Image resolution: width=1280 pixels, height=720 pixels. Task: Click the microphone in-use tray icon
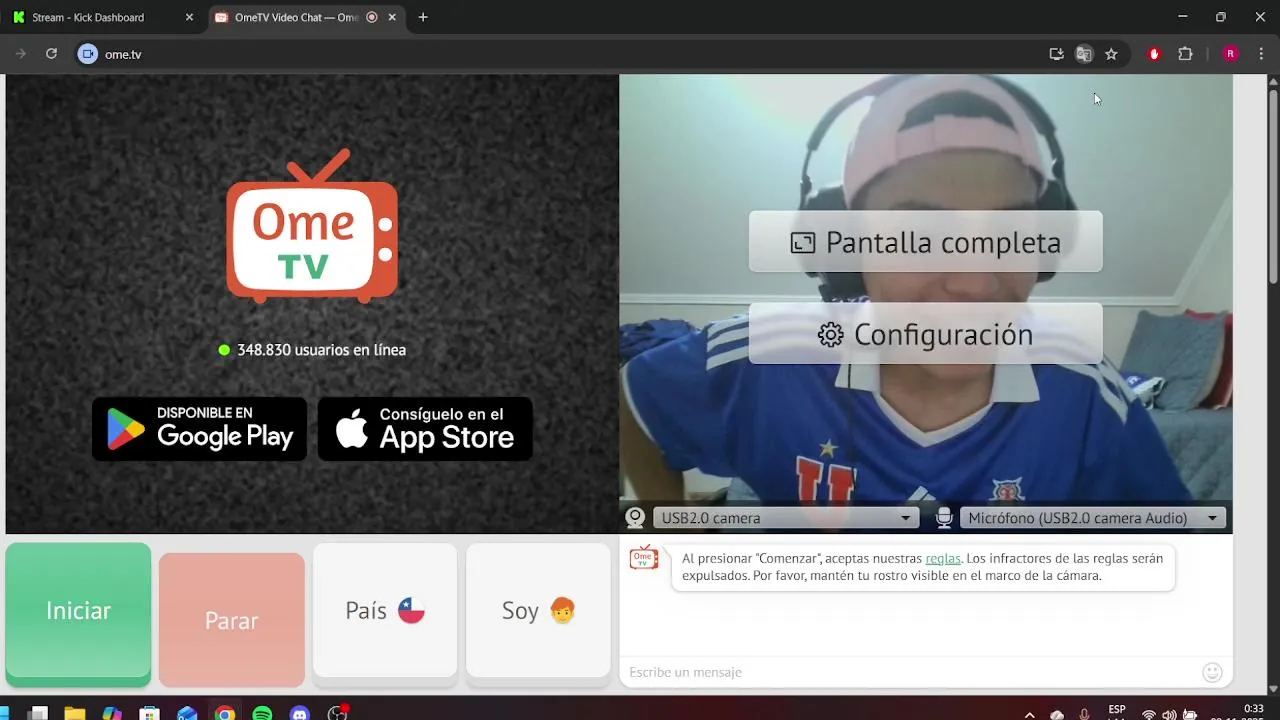pos(1085,715)
